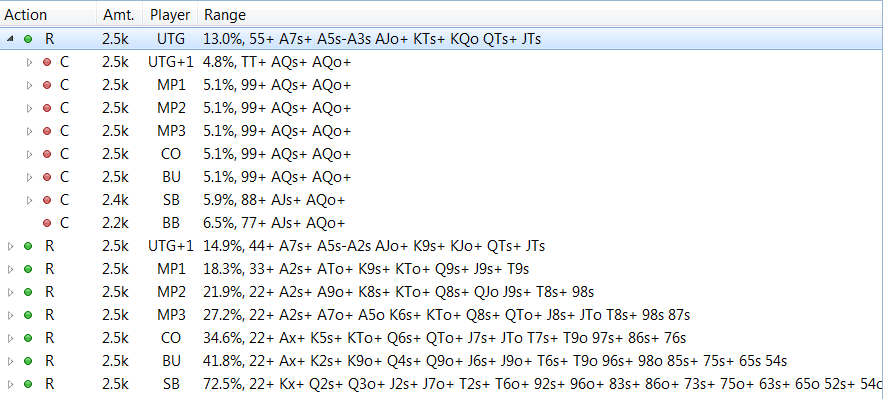
Task: Click the red dot on the MP3 call row
Action: tap(47, 131)
